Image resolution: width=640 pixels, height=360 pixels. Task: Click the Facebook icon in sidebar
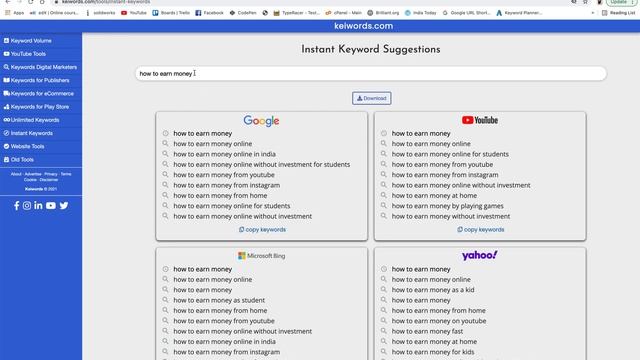pos(16,206)
